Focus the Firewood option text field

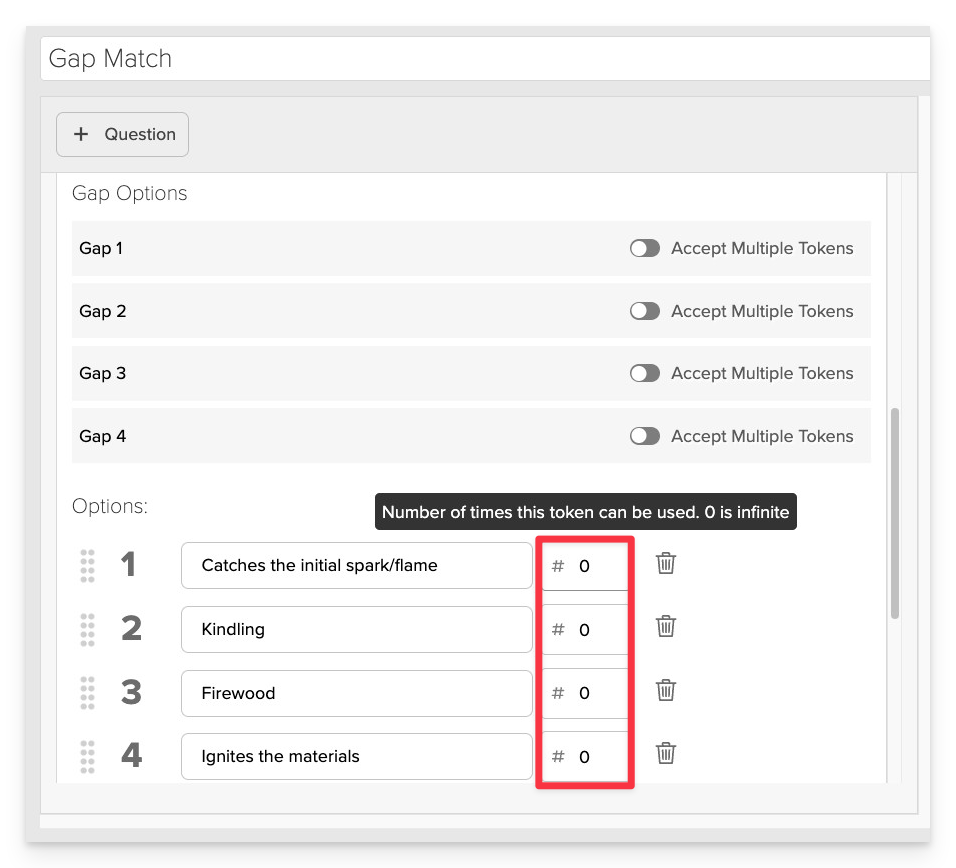point(357,693)
